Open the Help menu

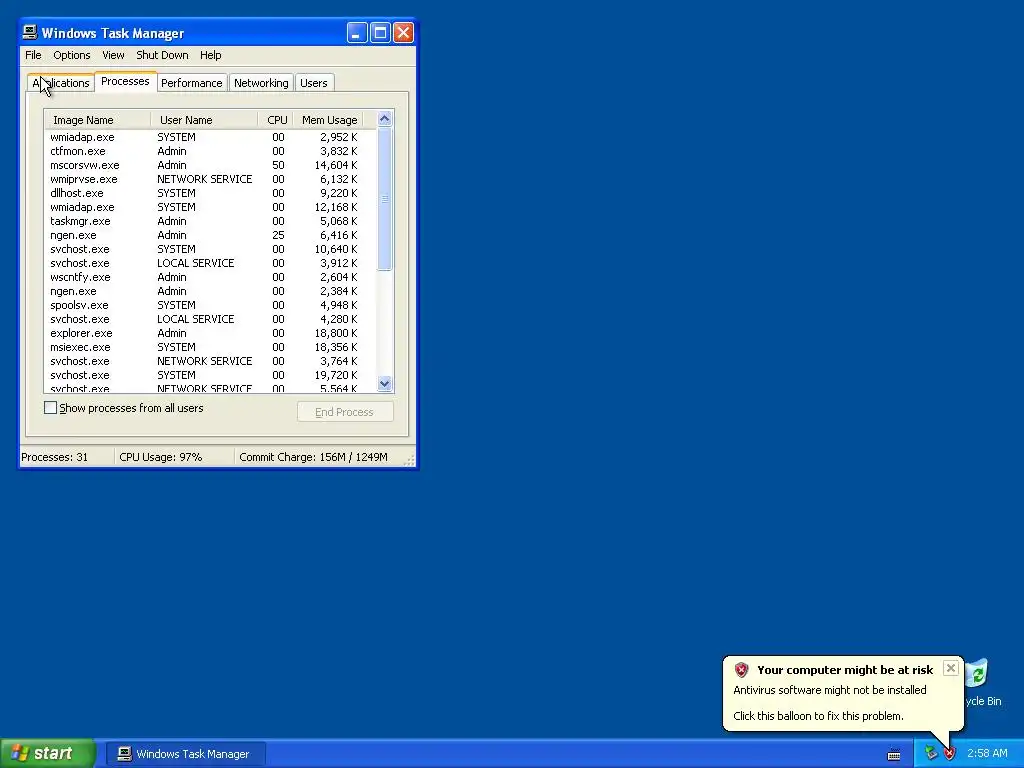[210, 55]
